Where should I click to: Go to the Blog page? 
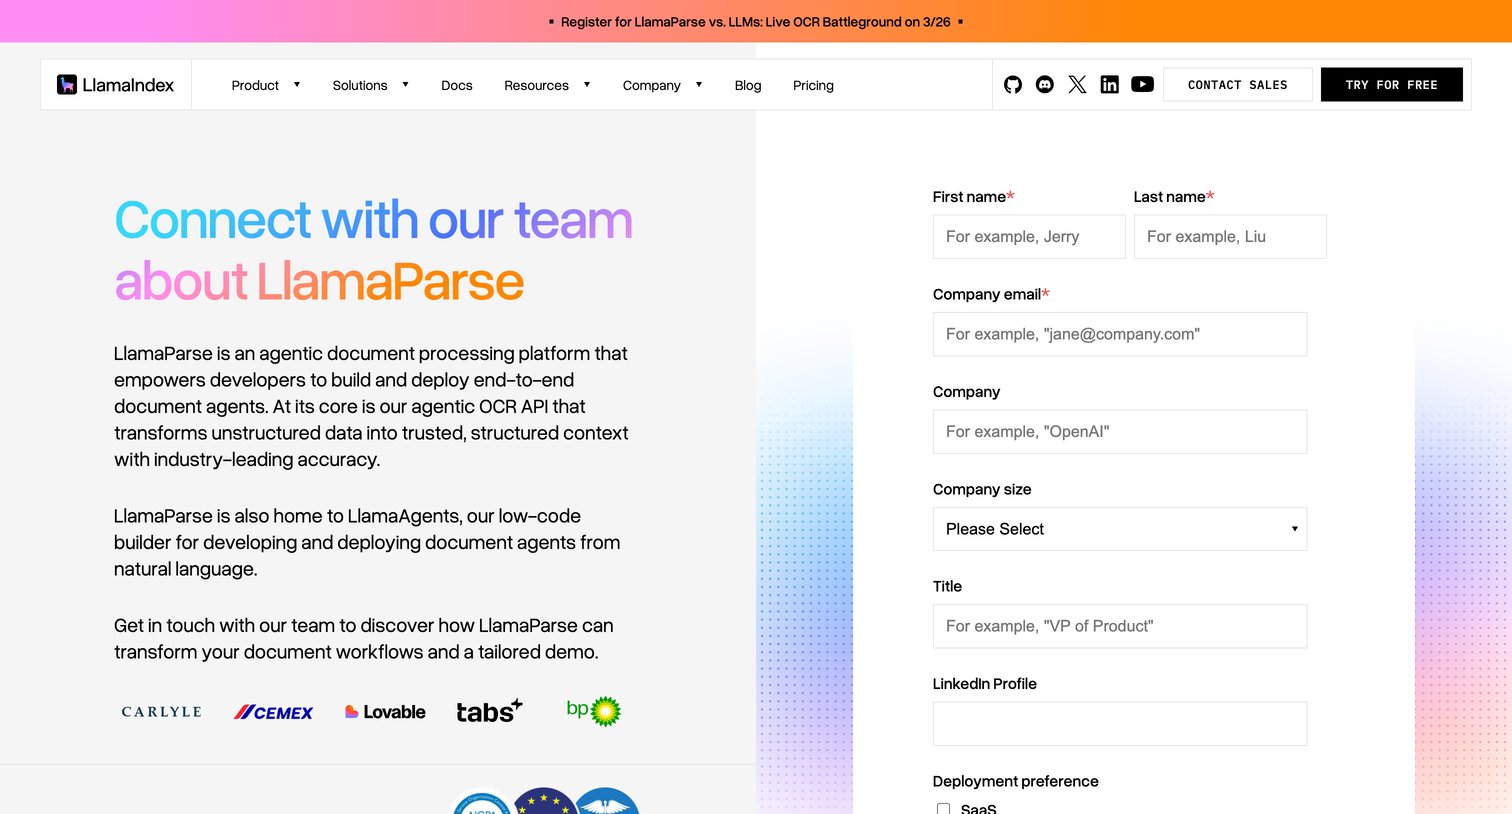coord(748,85)
